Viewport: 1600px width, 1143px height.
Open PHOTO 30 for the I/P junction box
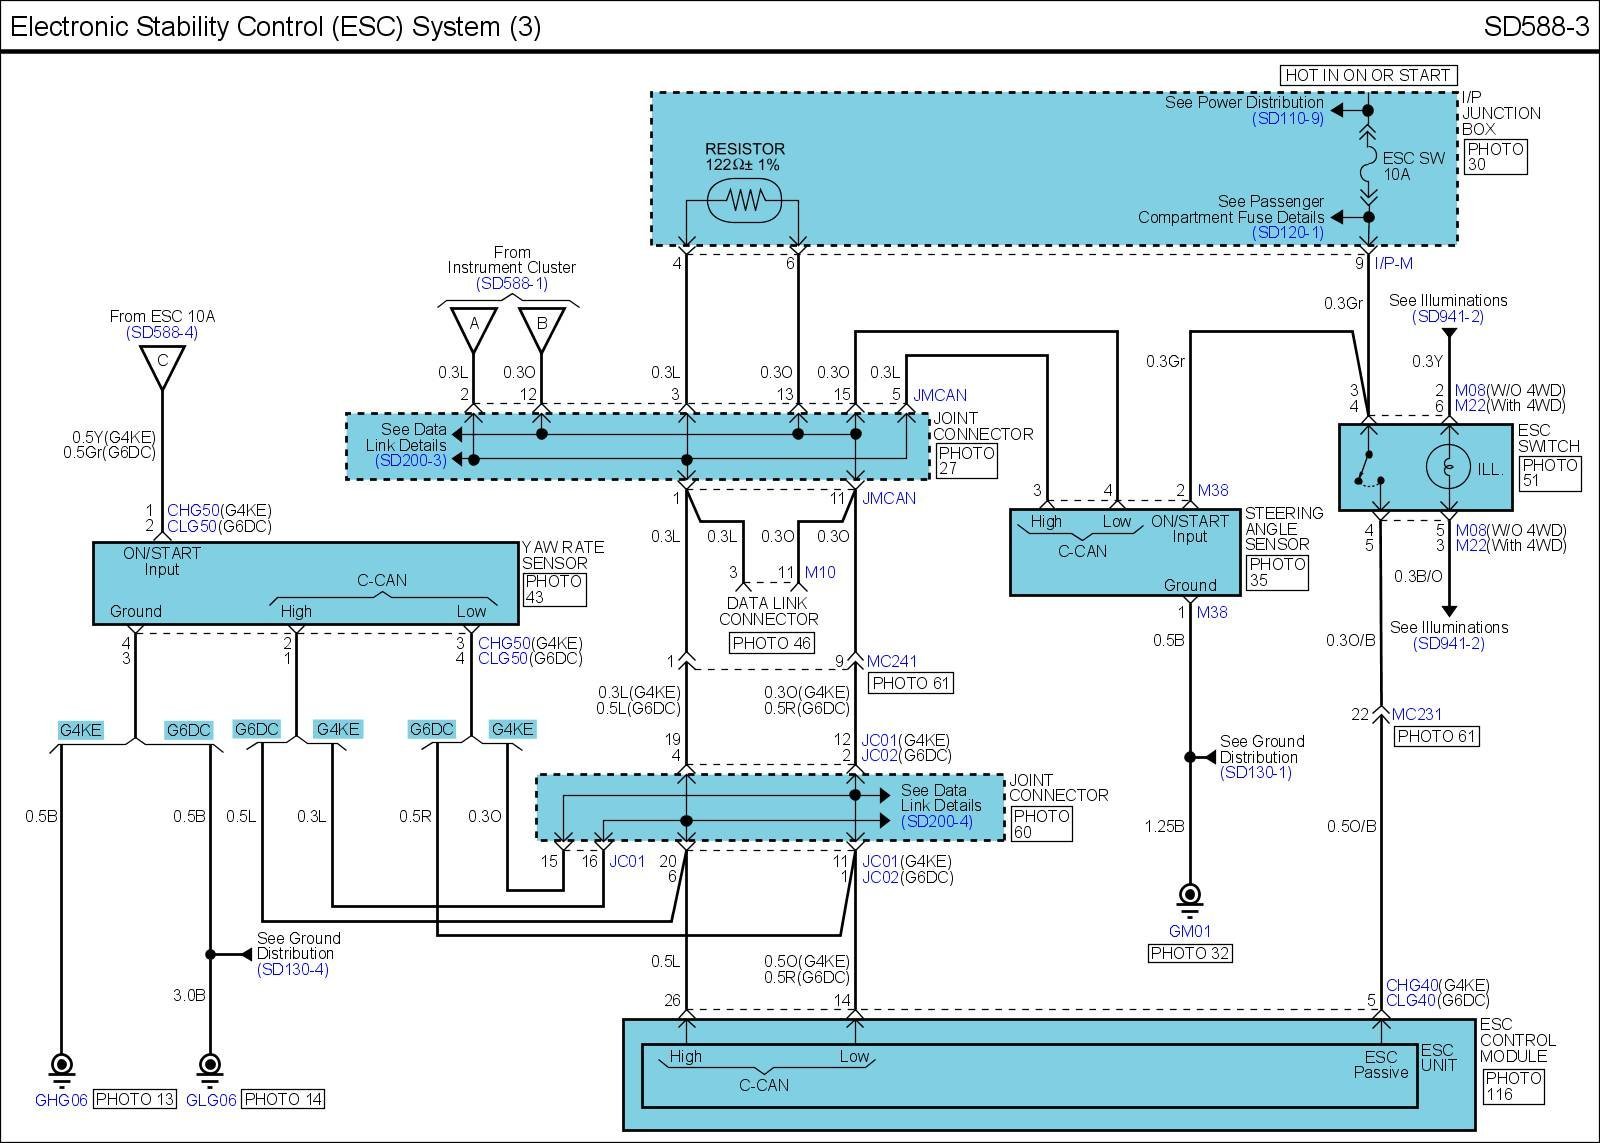pos(1496,157)
